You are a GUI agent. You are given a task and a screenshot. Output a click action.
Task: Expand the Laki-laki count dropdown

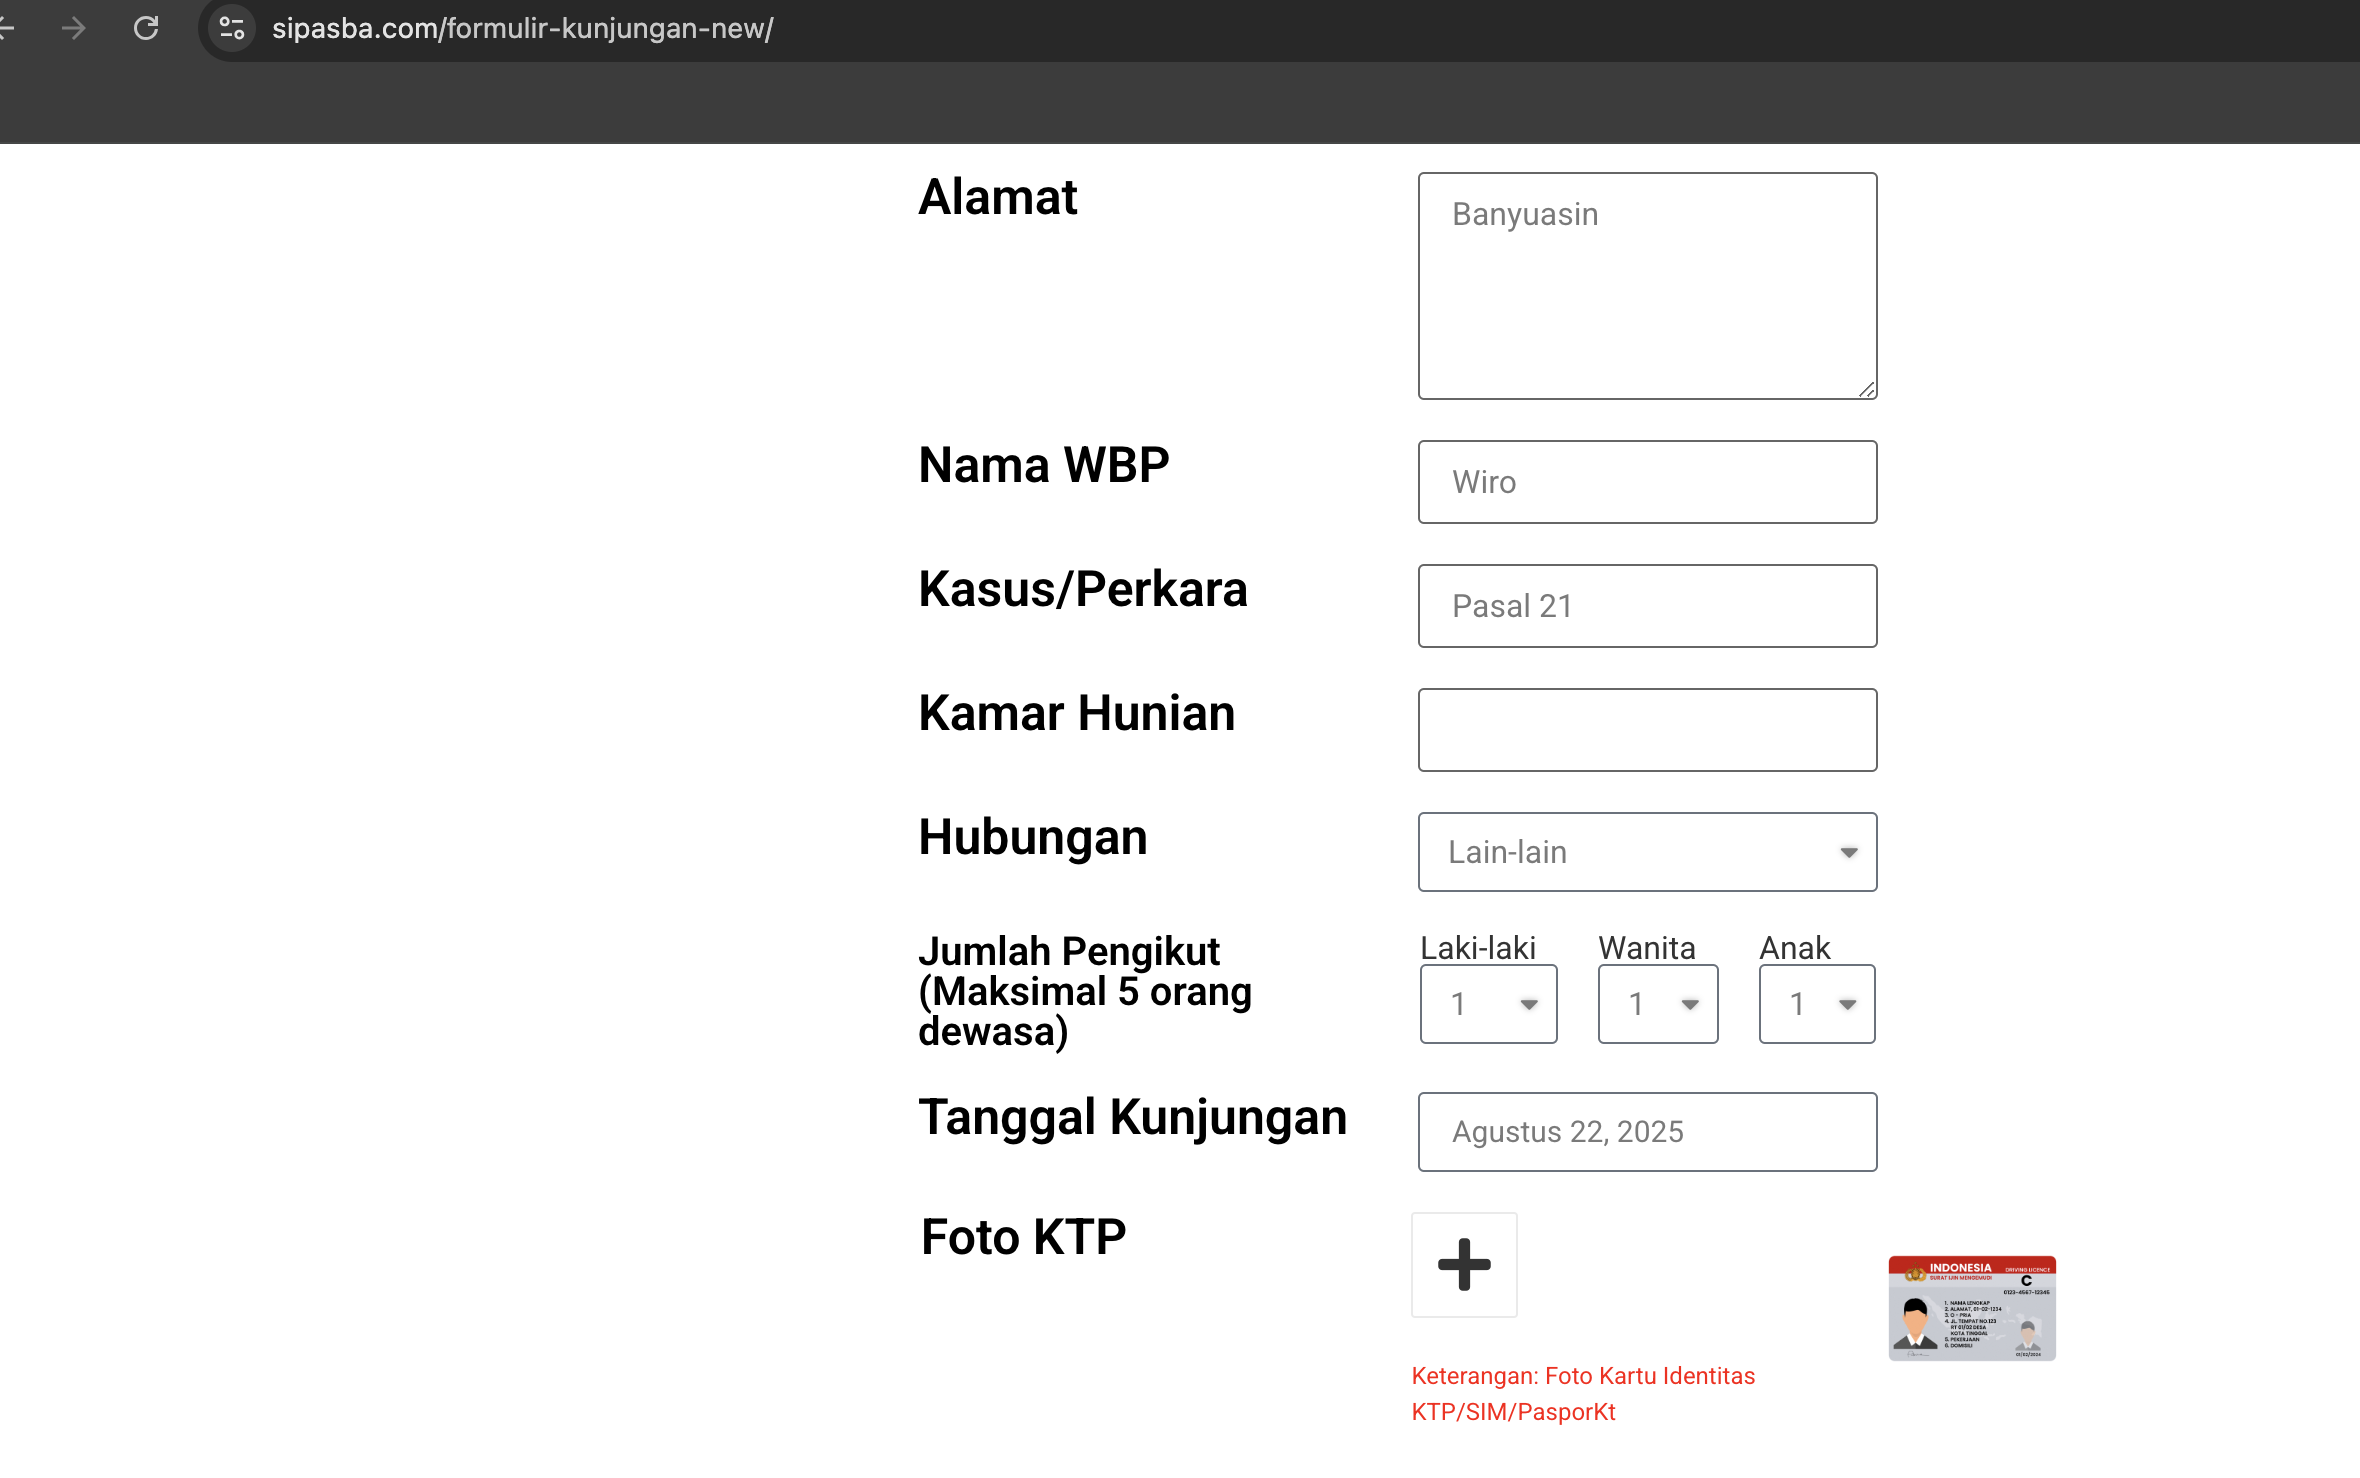(1488, 1004)
